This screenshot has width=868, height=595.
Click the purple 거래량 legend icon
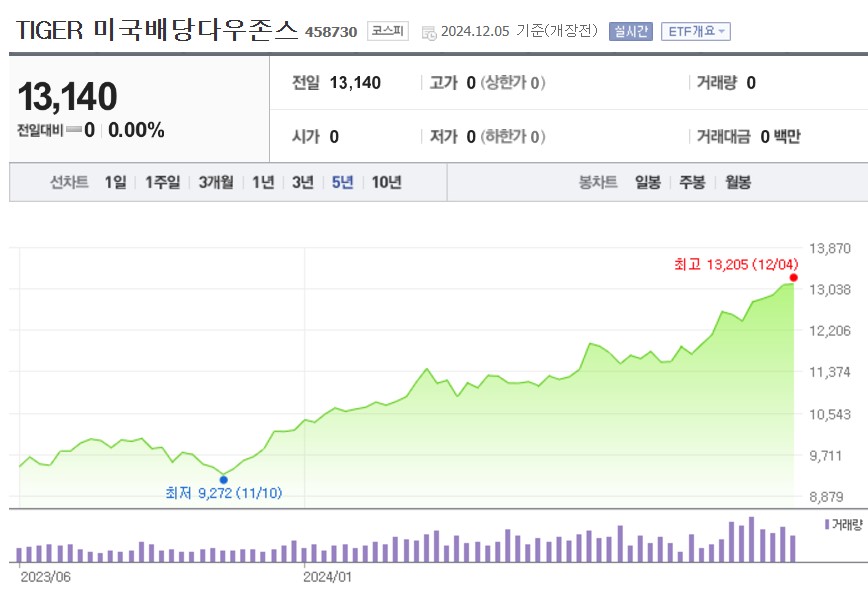[x=827, y=524]
